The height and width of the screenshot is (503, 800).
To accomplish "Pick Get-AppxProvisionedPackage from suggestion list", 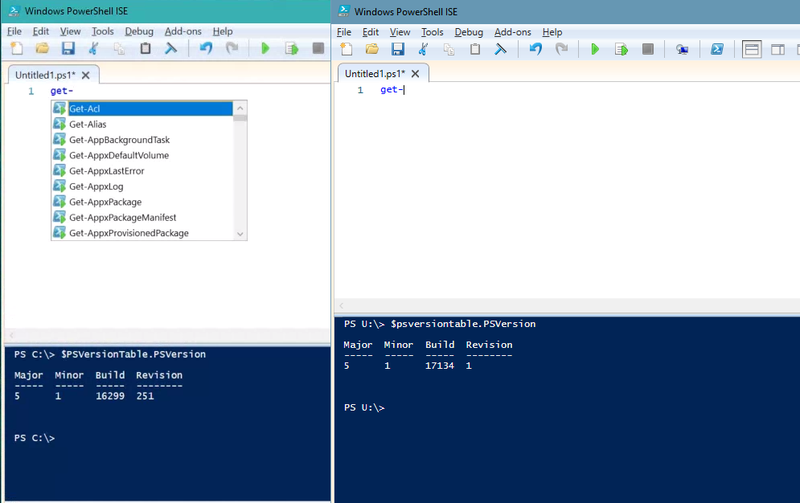I will pyautogui.click(x=129, y=233).
